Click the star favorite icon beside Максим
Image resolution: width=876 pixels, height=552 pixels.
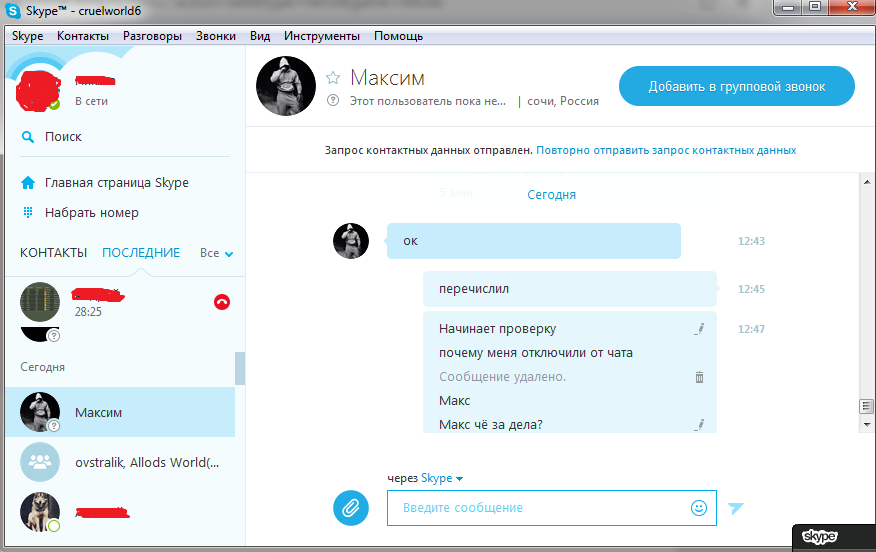click(x=333, y=78)
